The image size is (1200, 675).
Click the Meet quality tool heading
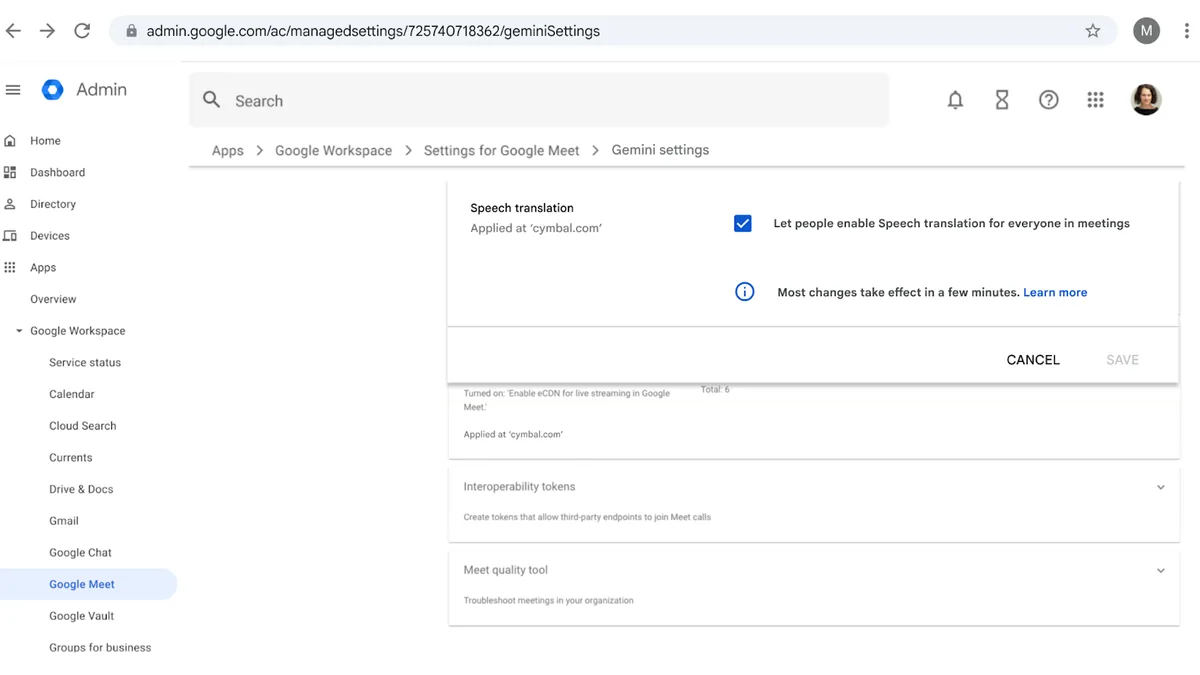[506, 570]
